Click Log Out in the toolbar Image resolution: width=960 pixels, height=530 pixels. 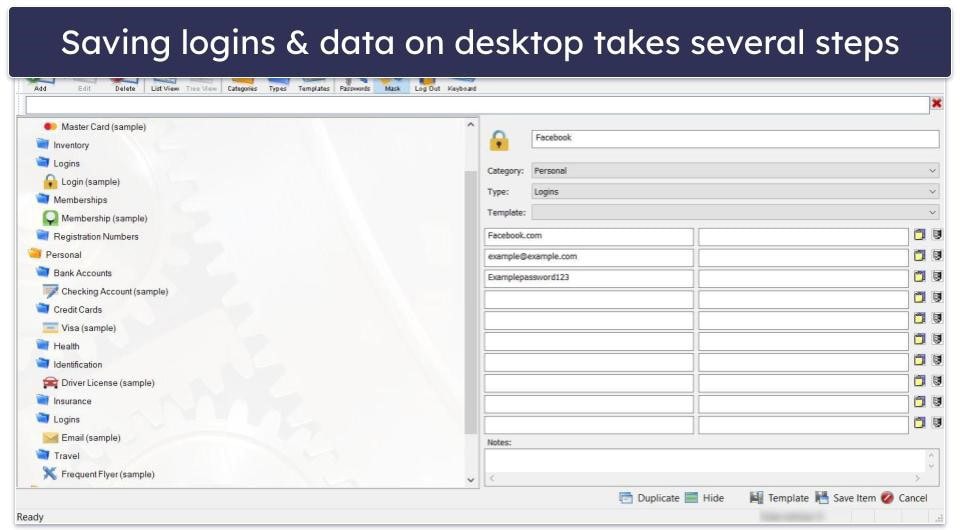(x=427, y=84)
